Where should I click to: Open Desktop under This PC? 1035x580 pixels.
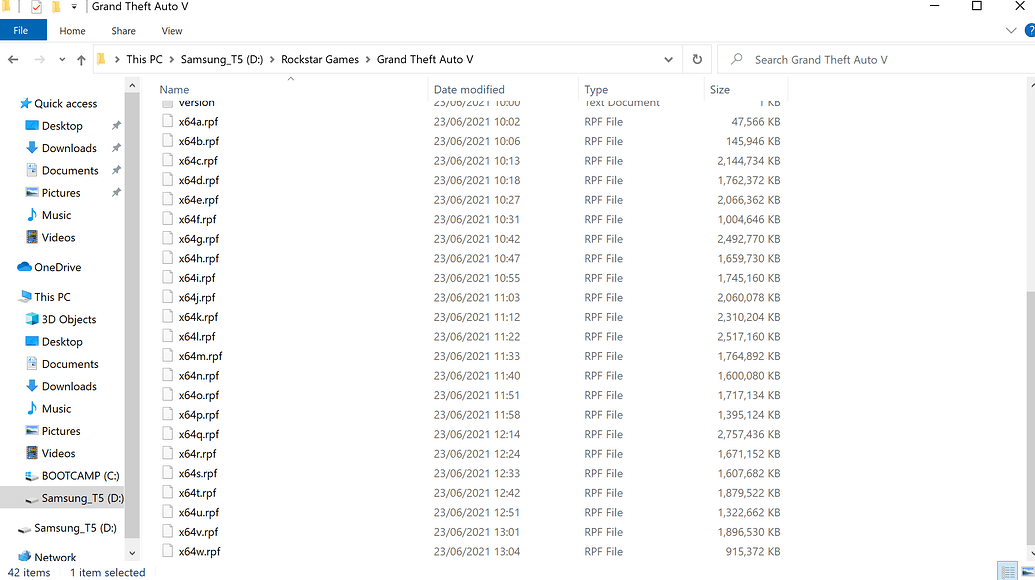pos(62,342)
